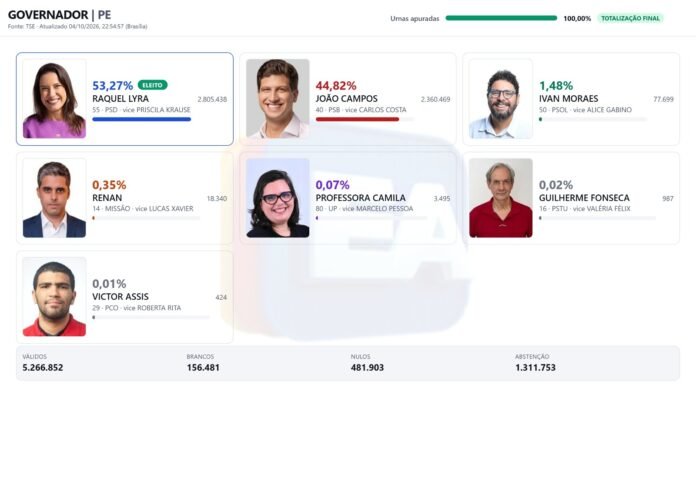This screenshot has height=489, width=696.
Task: Click Raquel Lyra's blue vote bar
Action: 142,119
